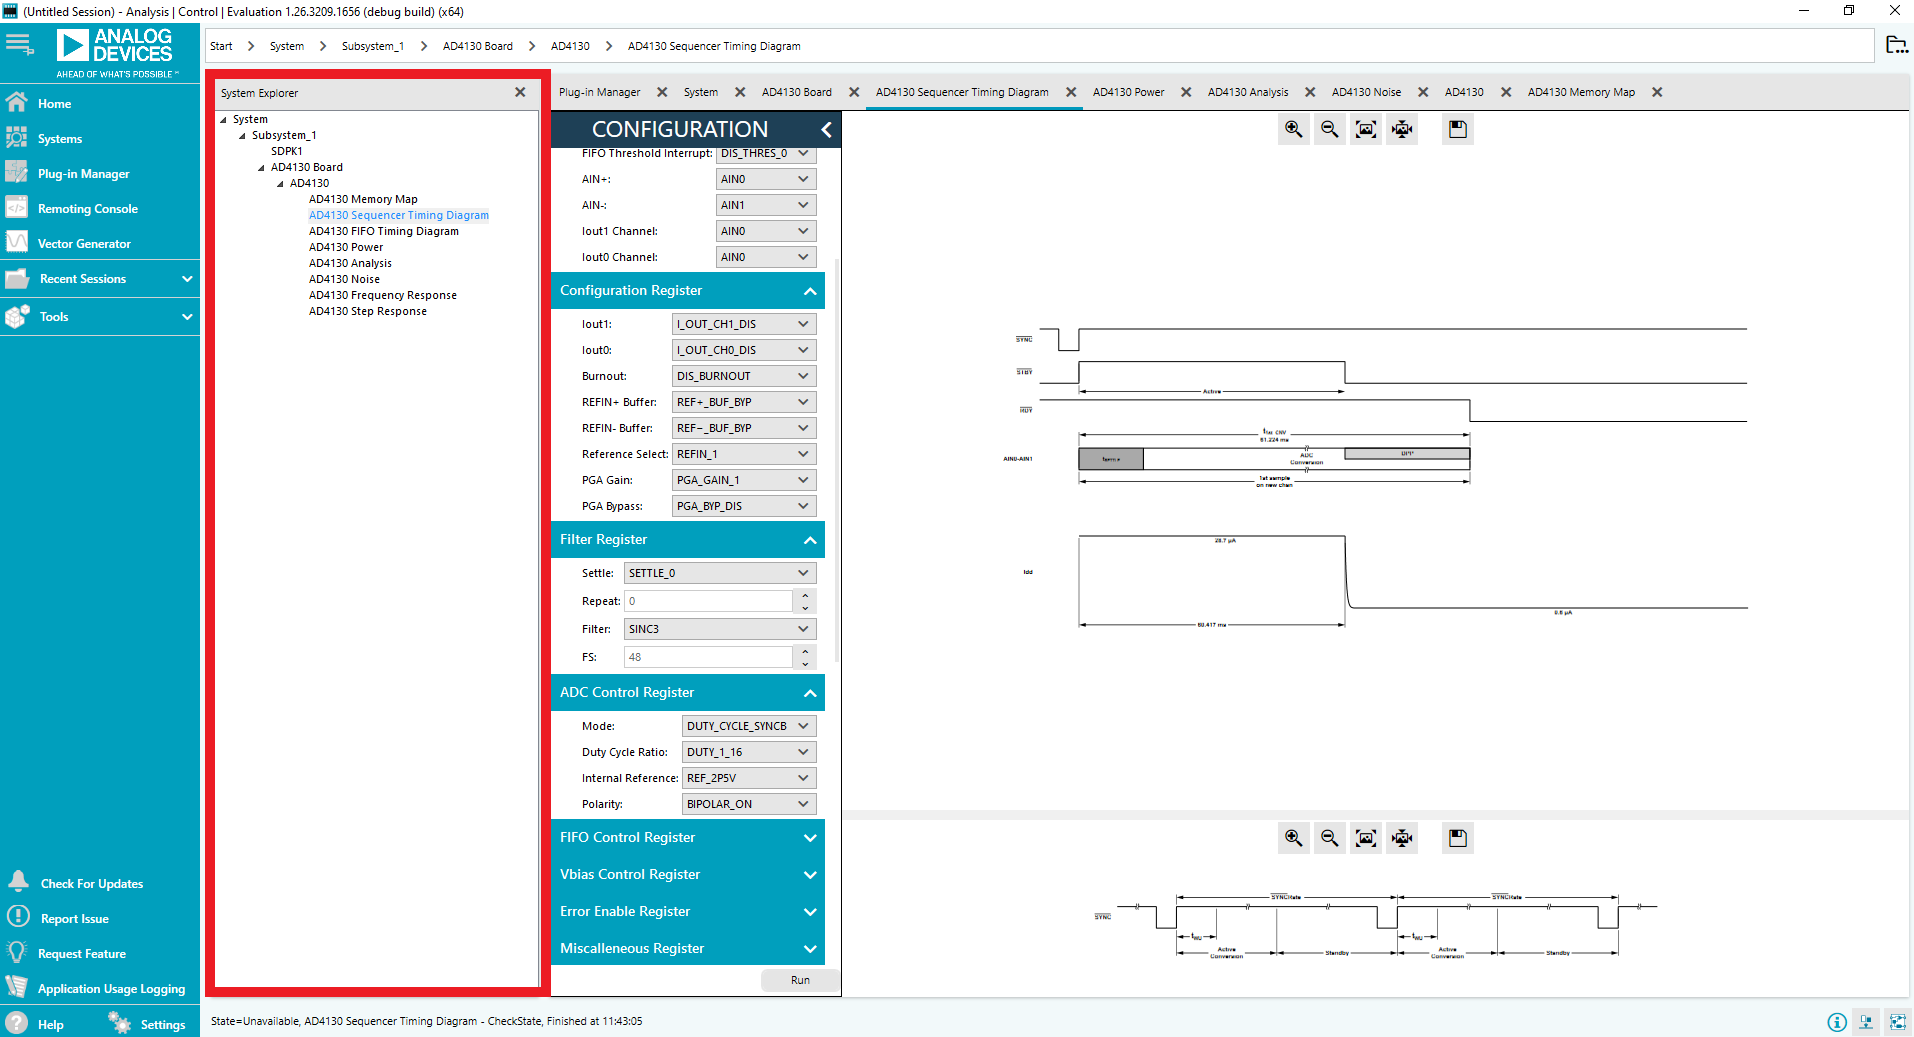Image resolution: width=1914 pixels, height=1037 pixels.
Task: Open the Burnout dropdown
Action: pos(744,376)
